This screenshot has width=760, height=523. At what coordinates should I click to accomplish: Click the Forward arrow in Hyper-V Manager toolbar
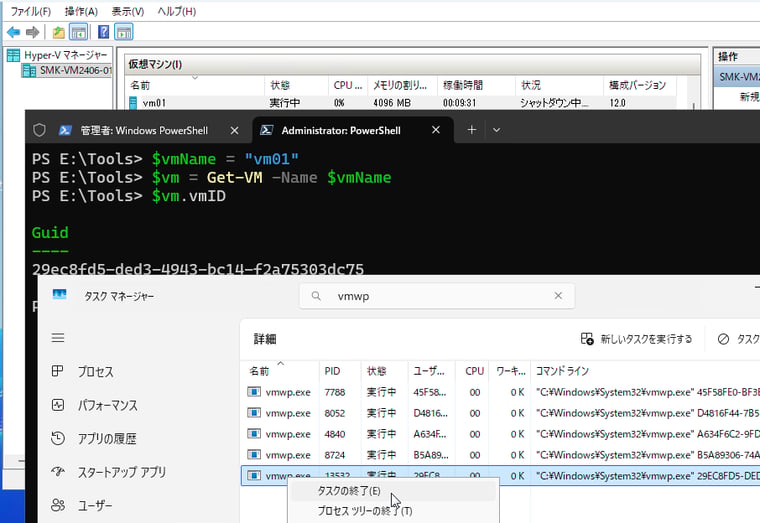click(32, 32)
